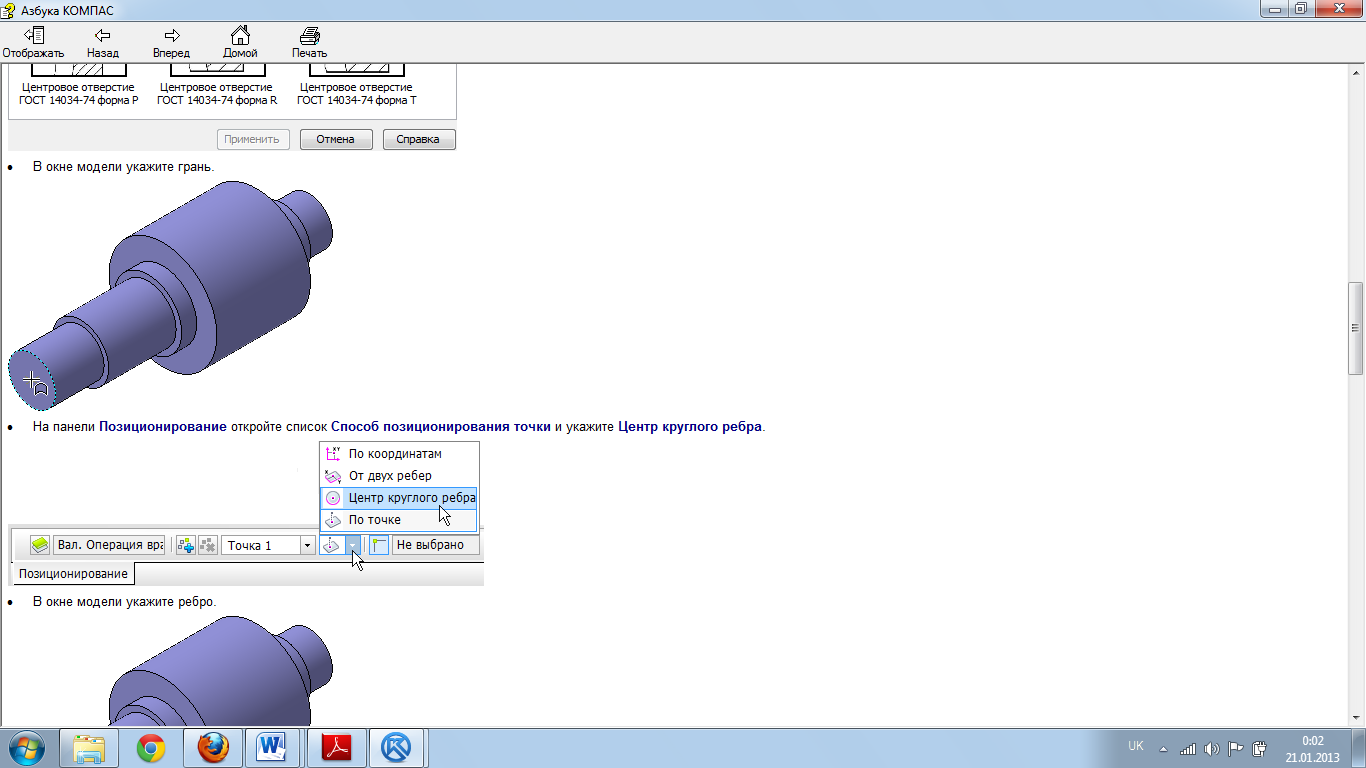
Task: Click the Точка 1 combo box field
Action: pos(268,545)
